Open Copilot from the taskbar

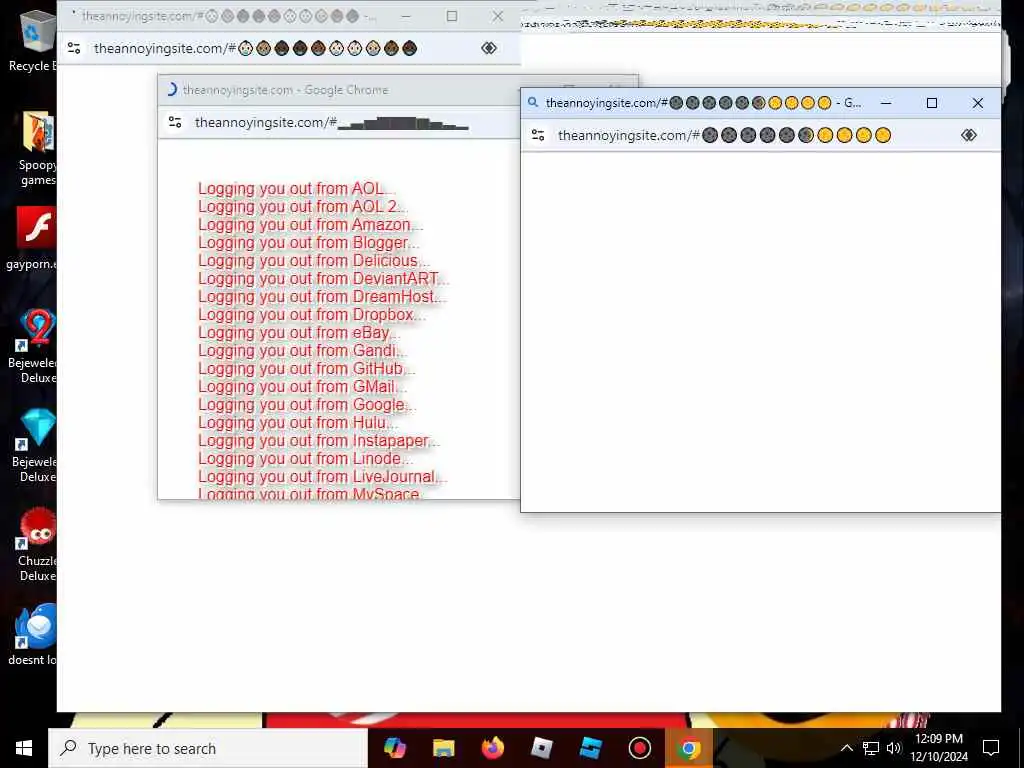click(394, 748)
